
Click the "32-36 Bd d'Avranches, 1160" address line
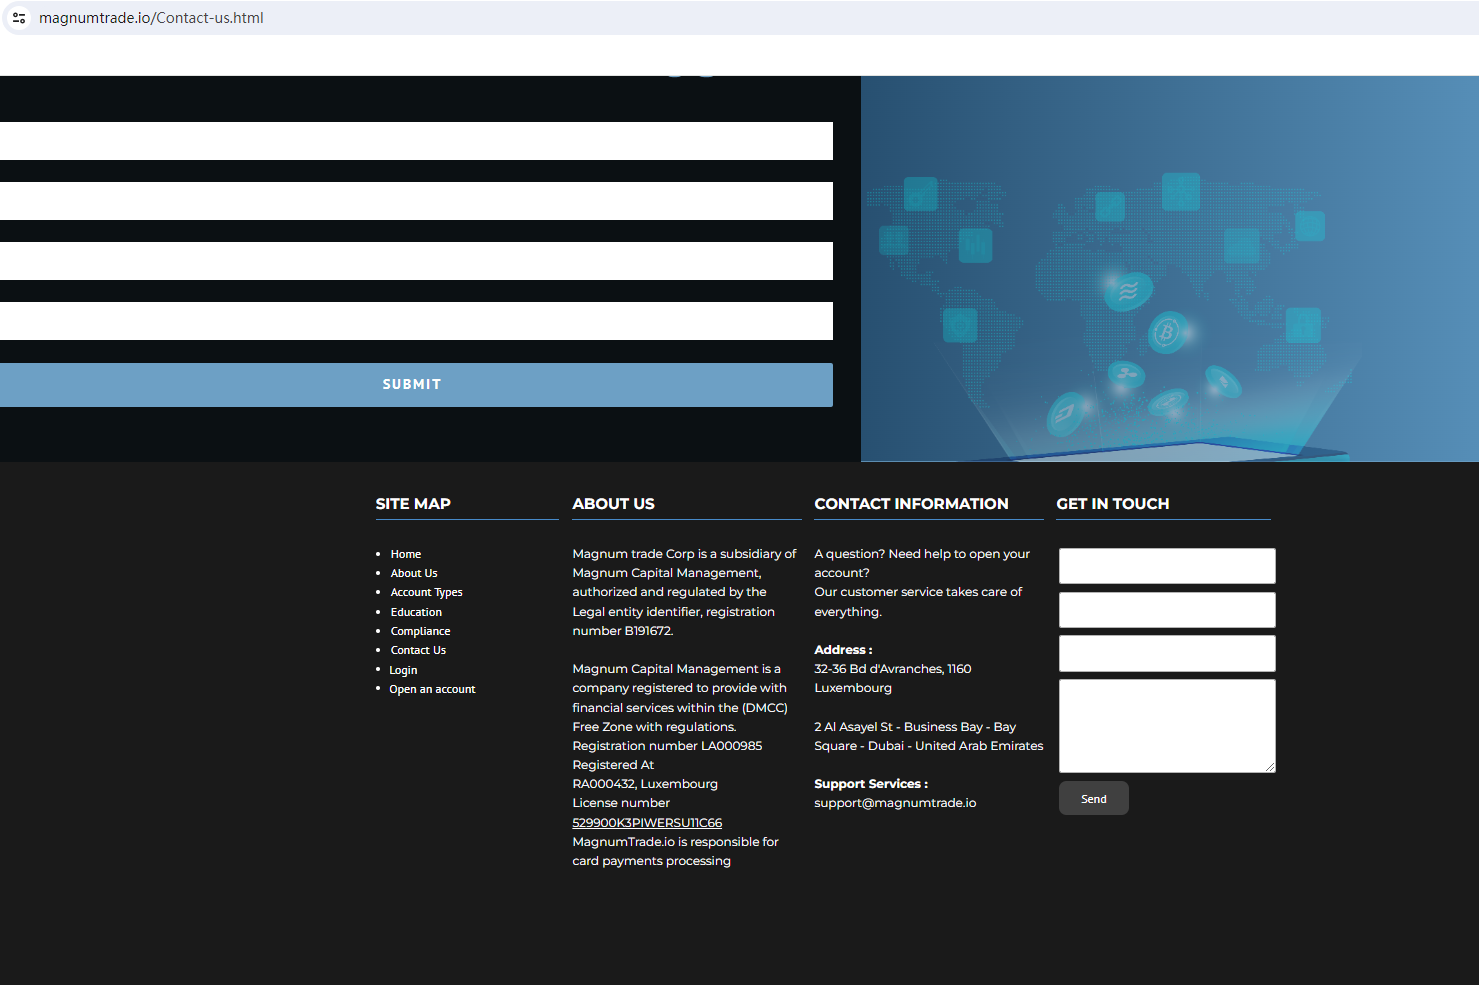coord(893,669)
